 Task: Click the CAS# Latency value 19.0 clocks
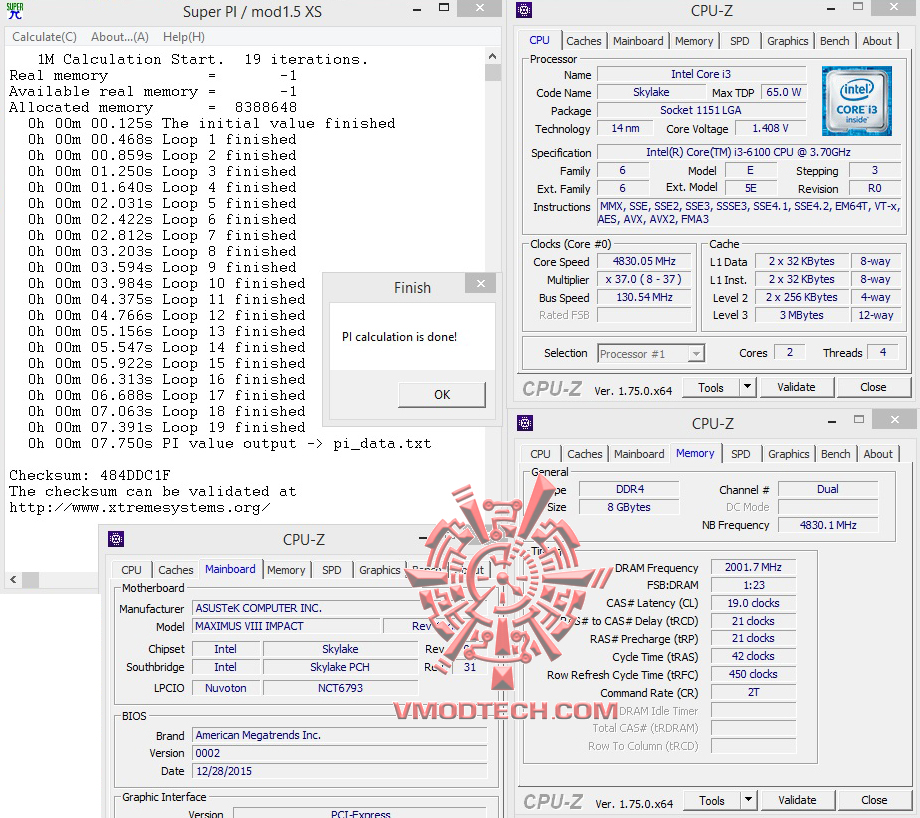[753, 603]
